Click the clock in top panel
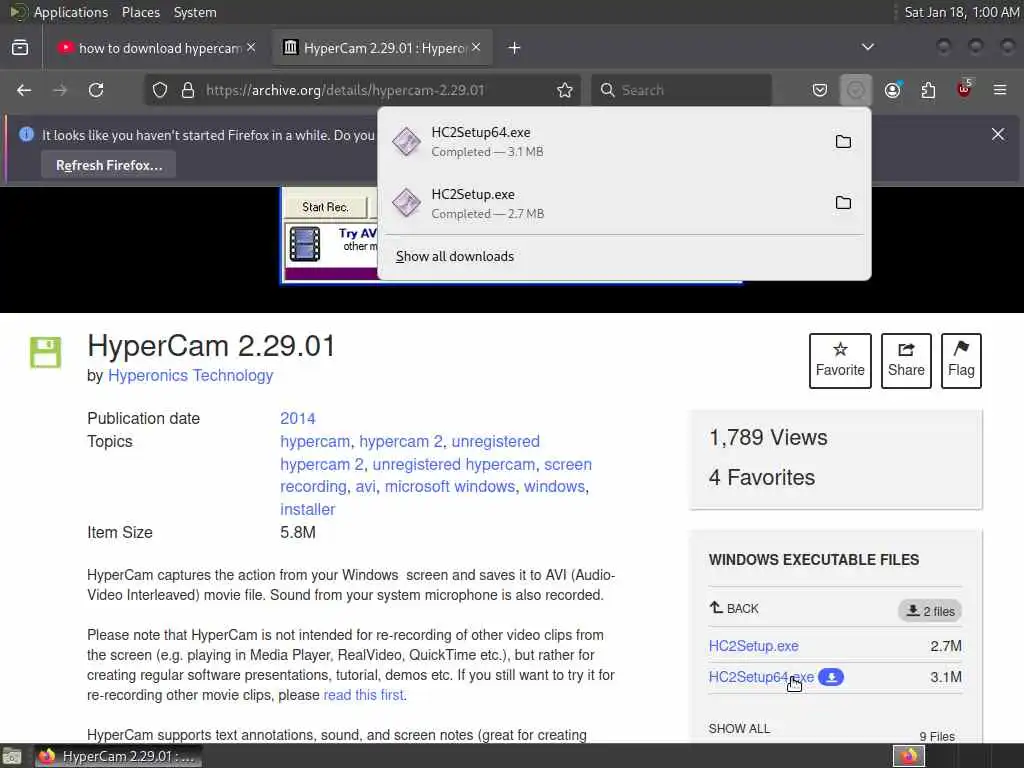Image resolution: width=1024 pixels, height=768 pixels. click(x=961, y=12)
